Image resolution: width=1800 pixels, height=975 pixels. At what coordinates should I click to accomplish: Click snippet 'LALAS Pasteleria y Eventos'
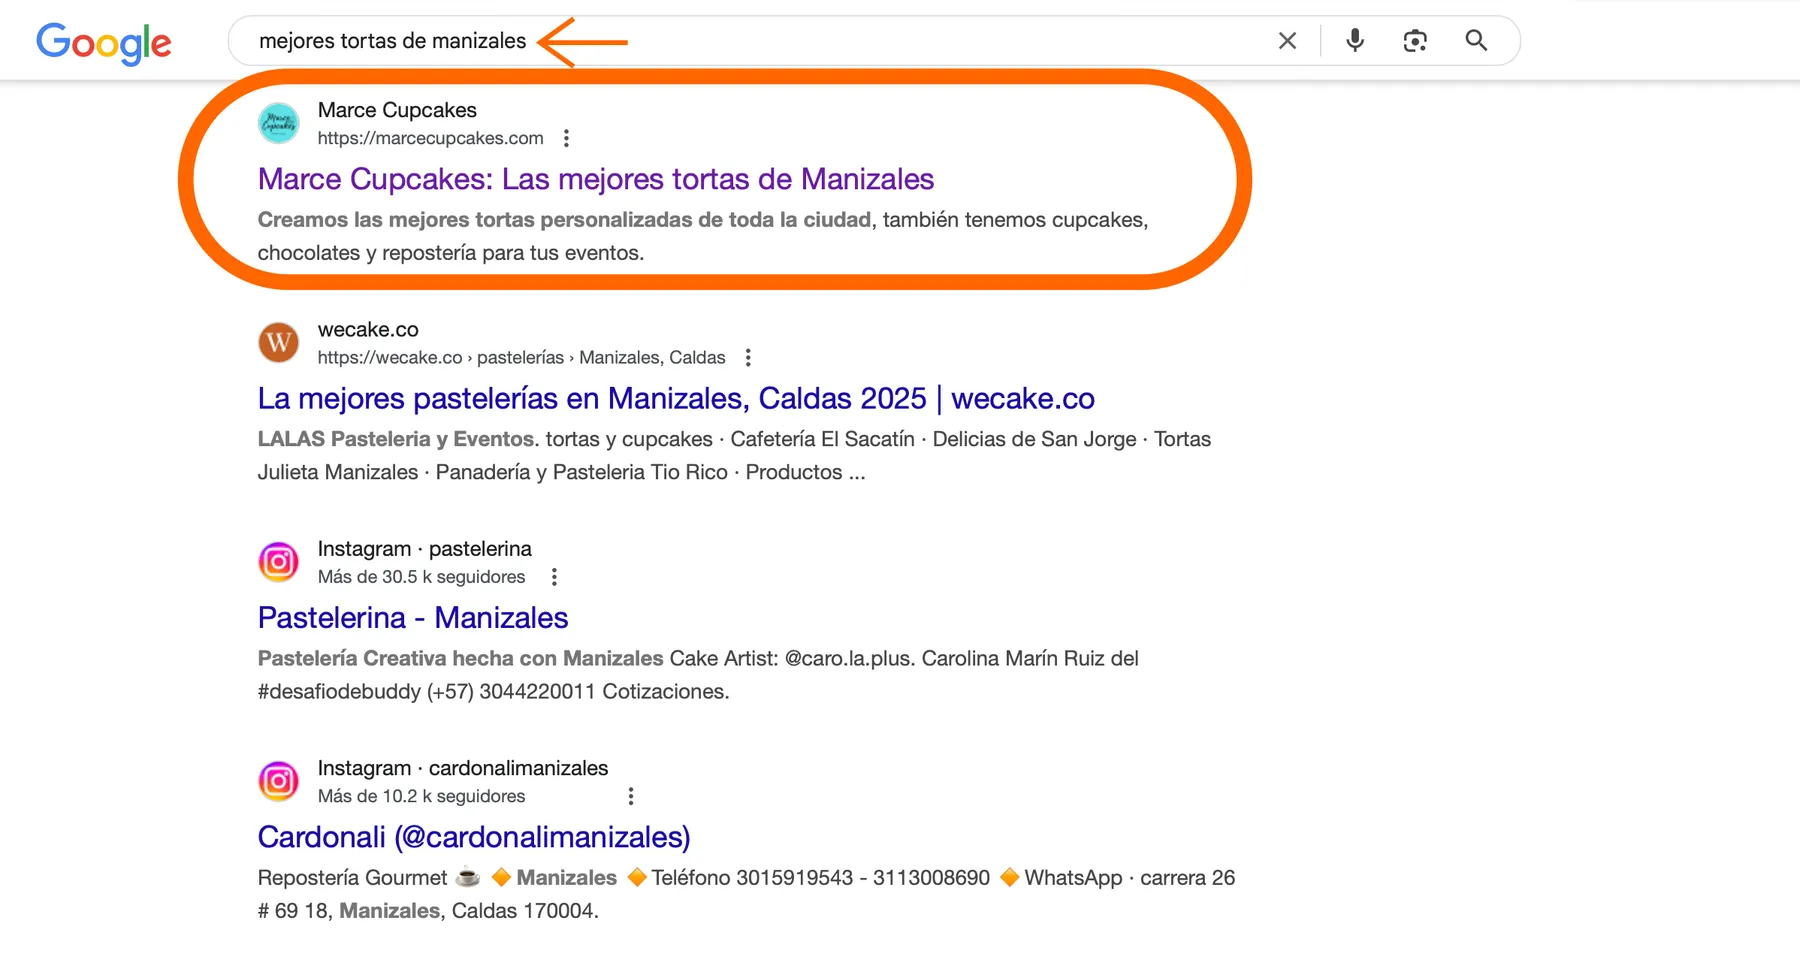click(x=396, y=439)
